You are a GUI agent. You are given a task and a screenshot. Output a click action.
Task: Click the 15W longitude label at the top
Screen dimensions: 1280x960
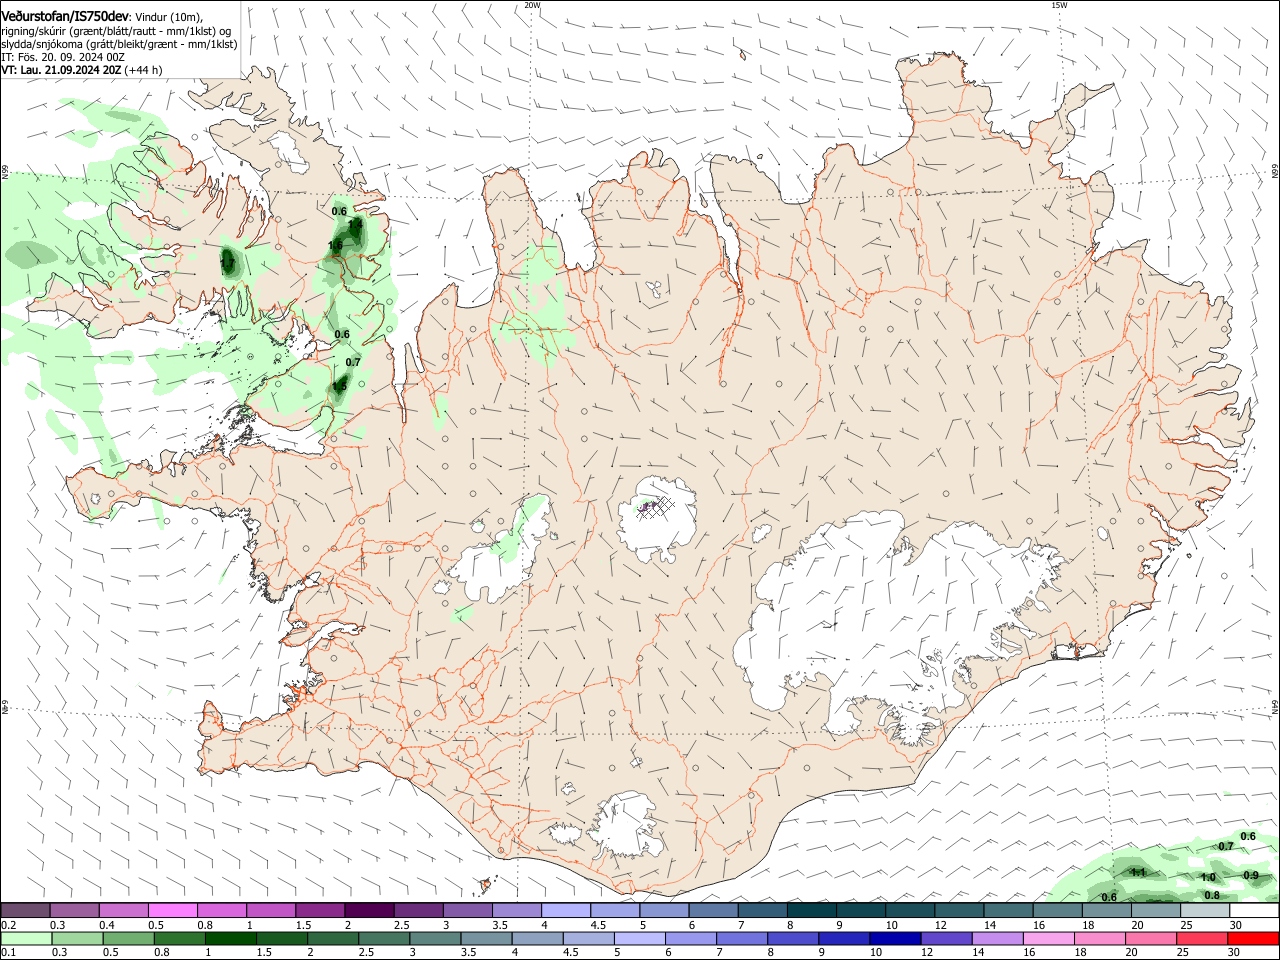(1059, 5)
